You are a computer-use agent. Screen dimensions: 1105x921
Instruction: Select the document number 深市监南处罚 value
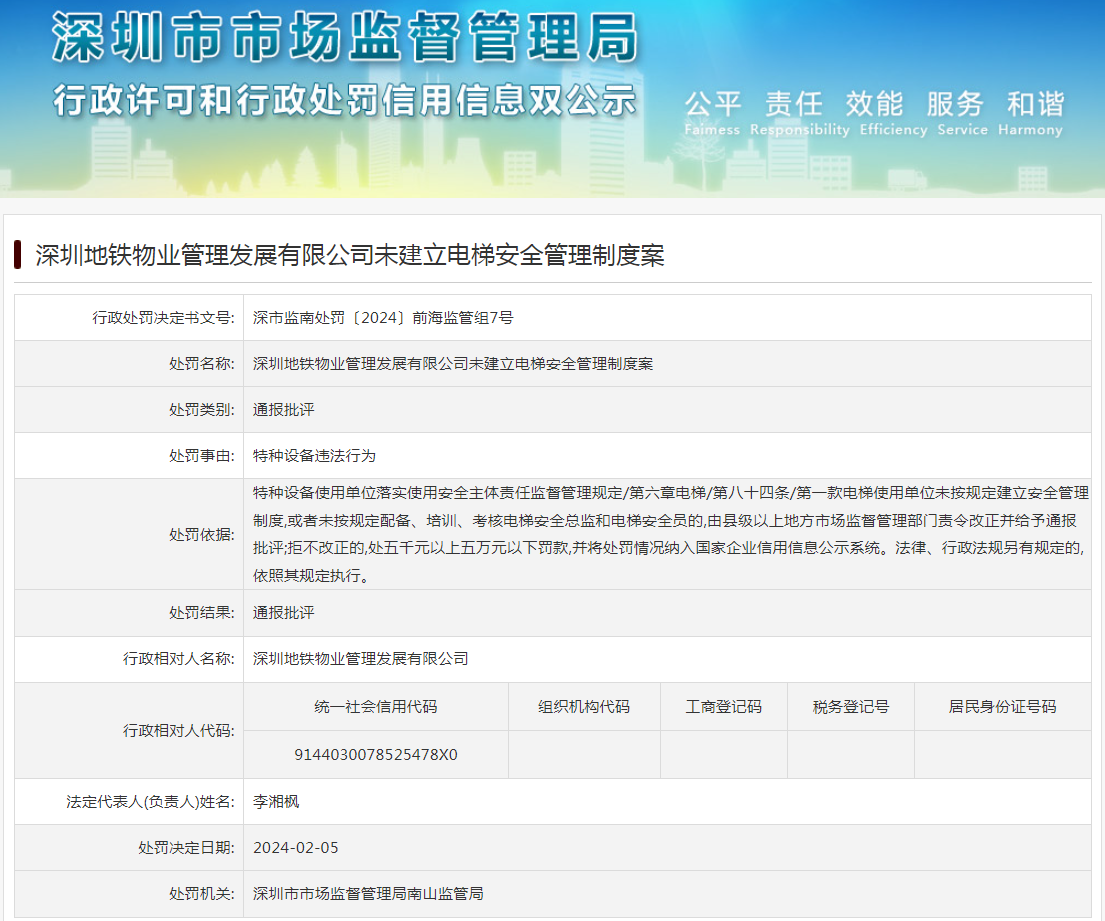point(383,318)
